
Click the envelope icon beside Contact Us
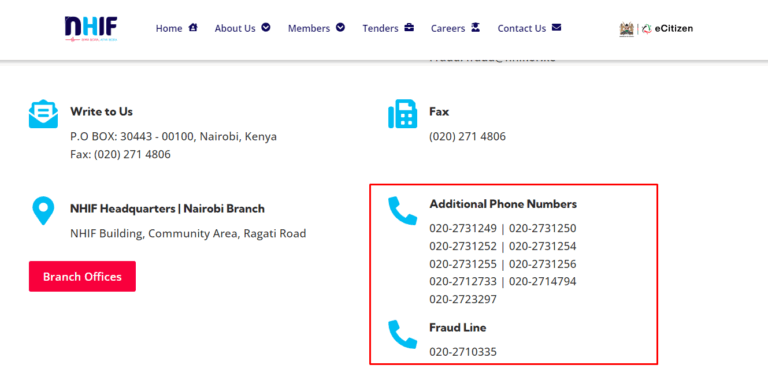click(x=556, y=27)
